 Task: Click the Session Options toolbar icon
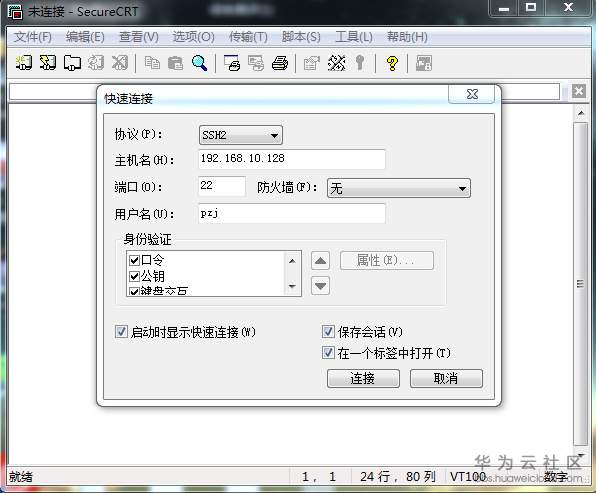click(x=312, y=63)
